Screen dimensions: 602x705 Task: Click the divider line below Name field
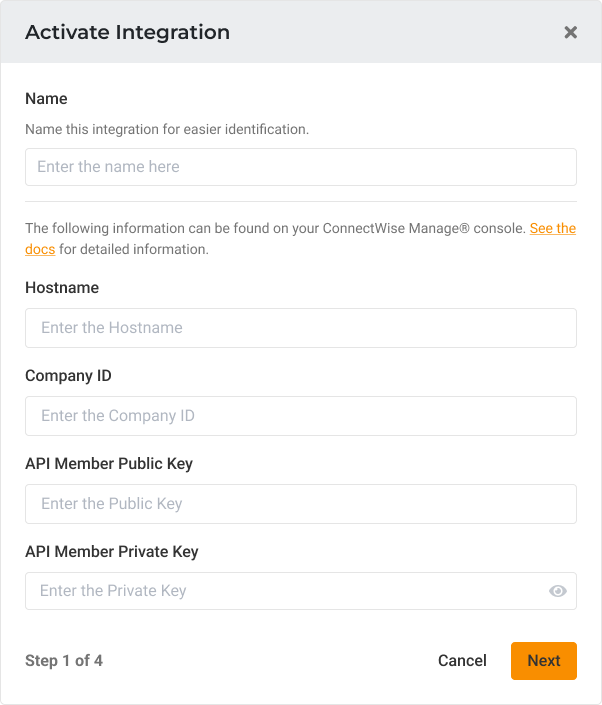pyautogui.click(x=300, y=204)
